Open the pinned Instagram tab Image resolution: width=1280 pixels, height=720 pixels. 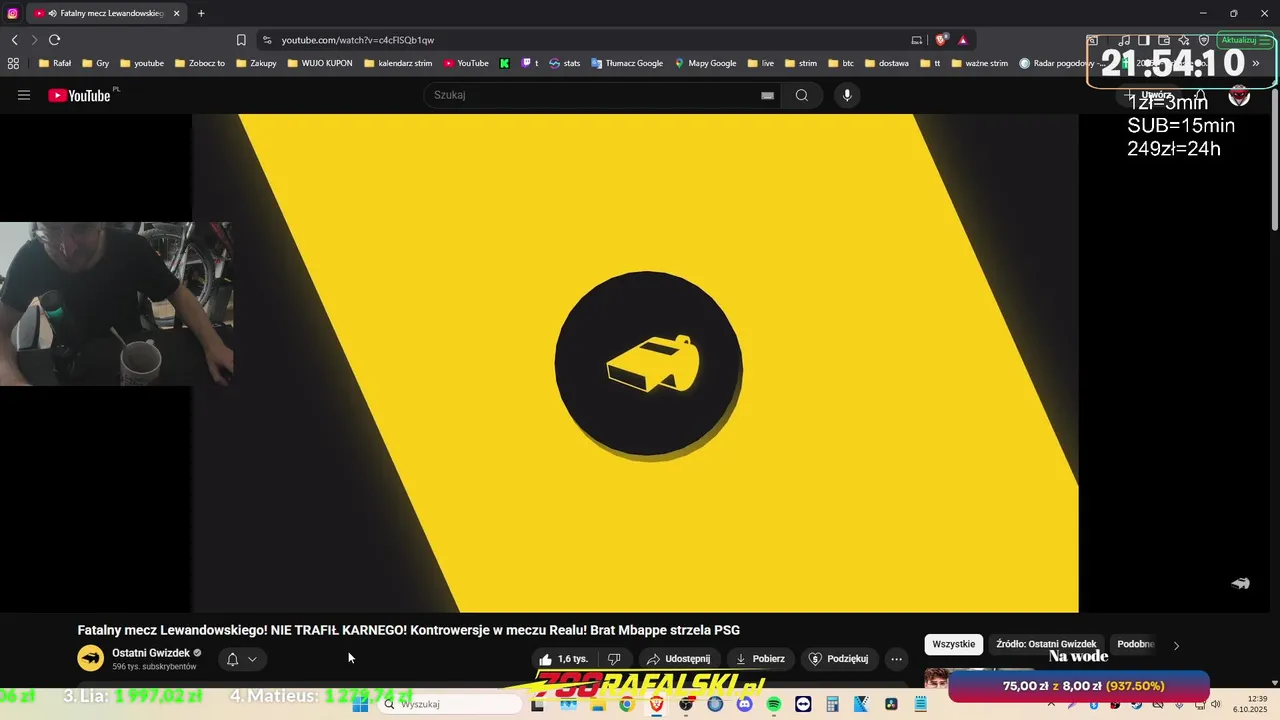[x=12, y=13]
